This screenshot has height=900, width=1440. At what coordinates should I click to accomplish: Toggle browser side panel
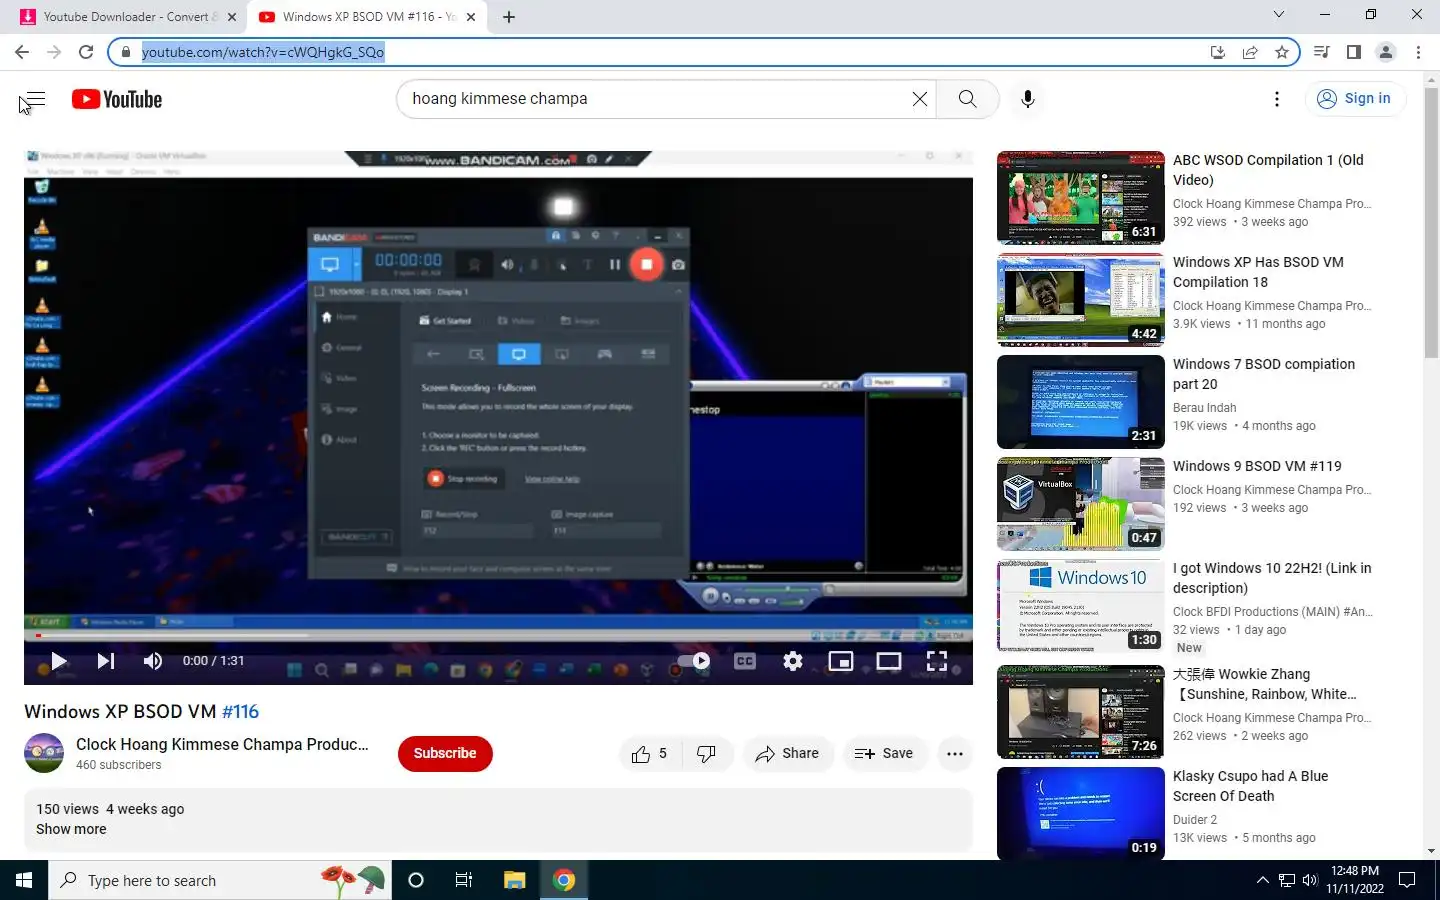tap(1354, 52)
